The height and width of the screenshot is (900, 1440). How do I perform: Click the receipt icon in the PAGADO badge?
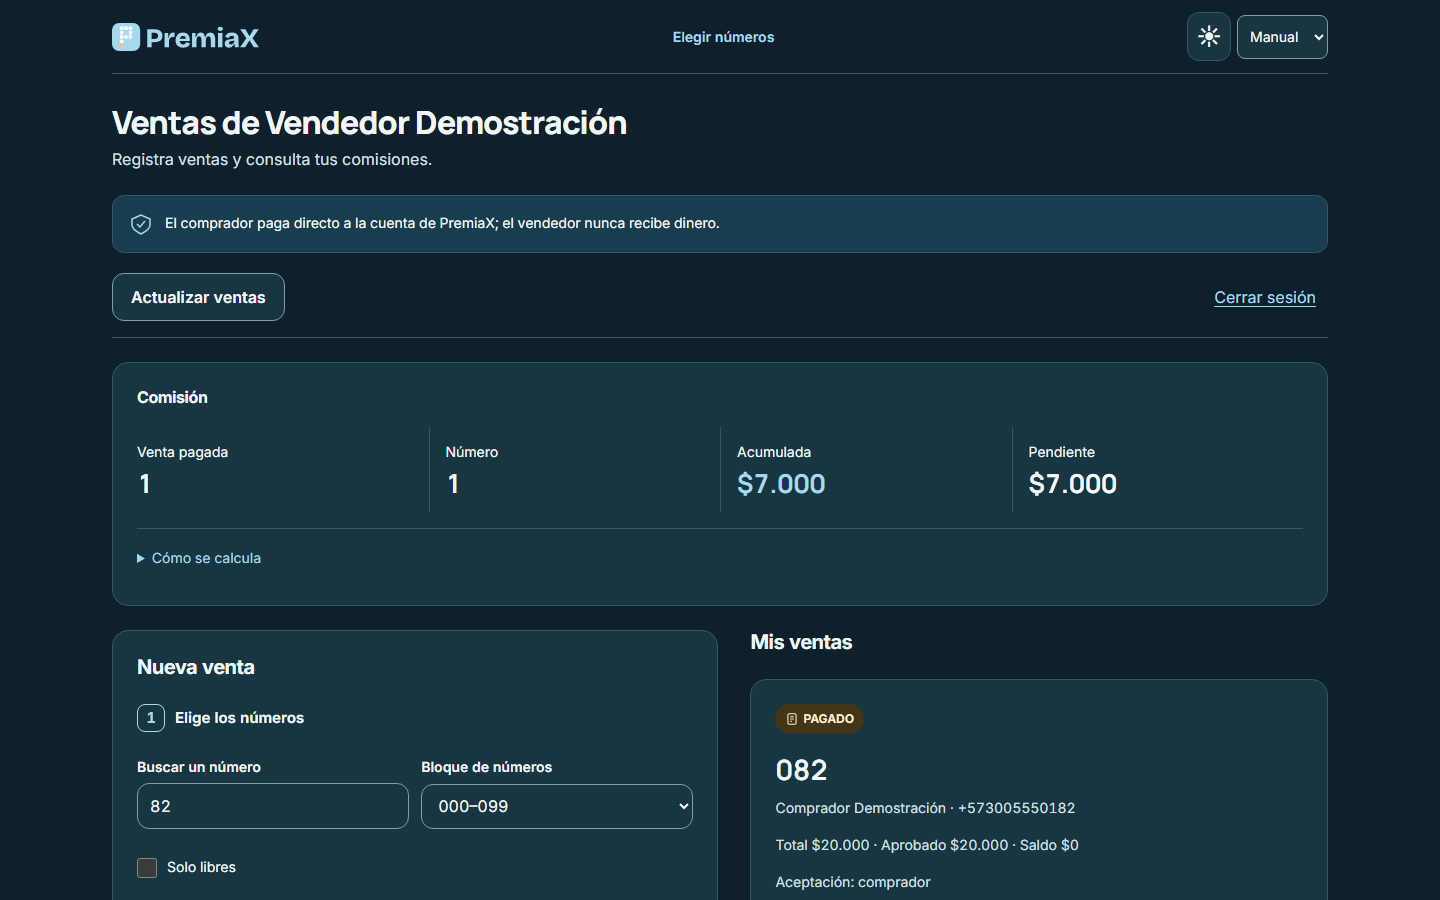pyautogui.click(x=792, y=719)
